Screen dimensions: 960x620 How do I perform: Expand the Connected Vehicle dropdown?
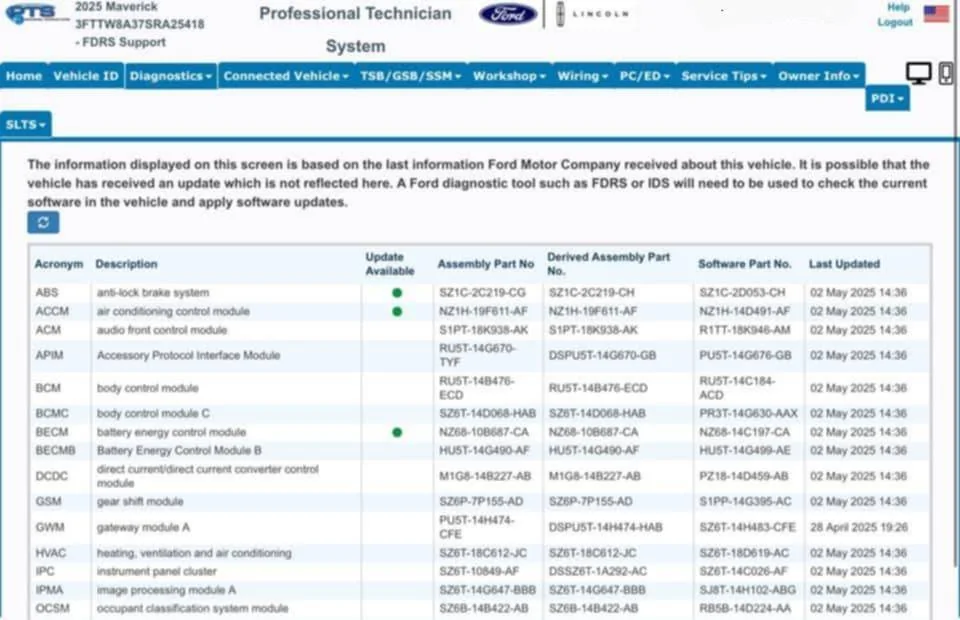(286, 76)
